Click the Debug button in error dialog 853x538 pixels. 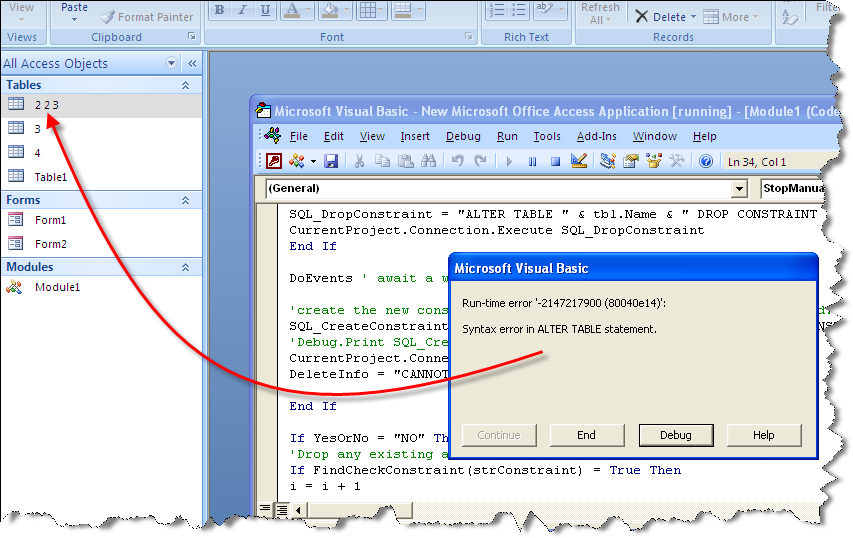tap(676, 435)
